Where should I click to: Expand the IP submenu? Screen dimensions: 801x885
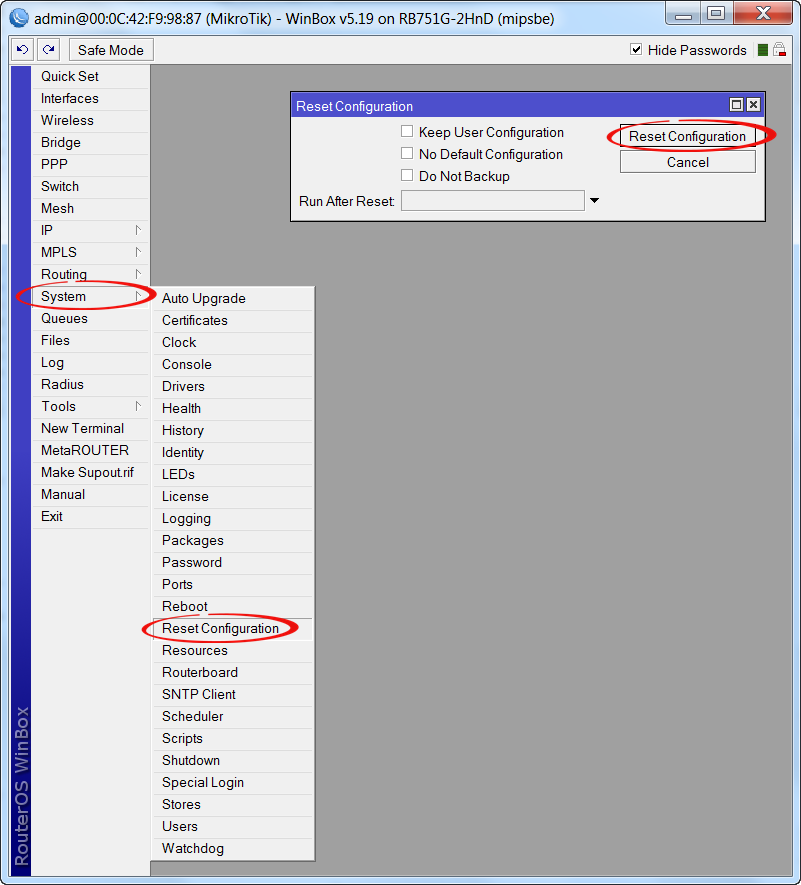(90, 230)
